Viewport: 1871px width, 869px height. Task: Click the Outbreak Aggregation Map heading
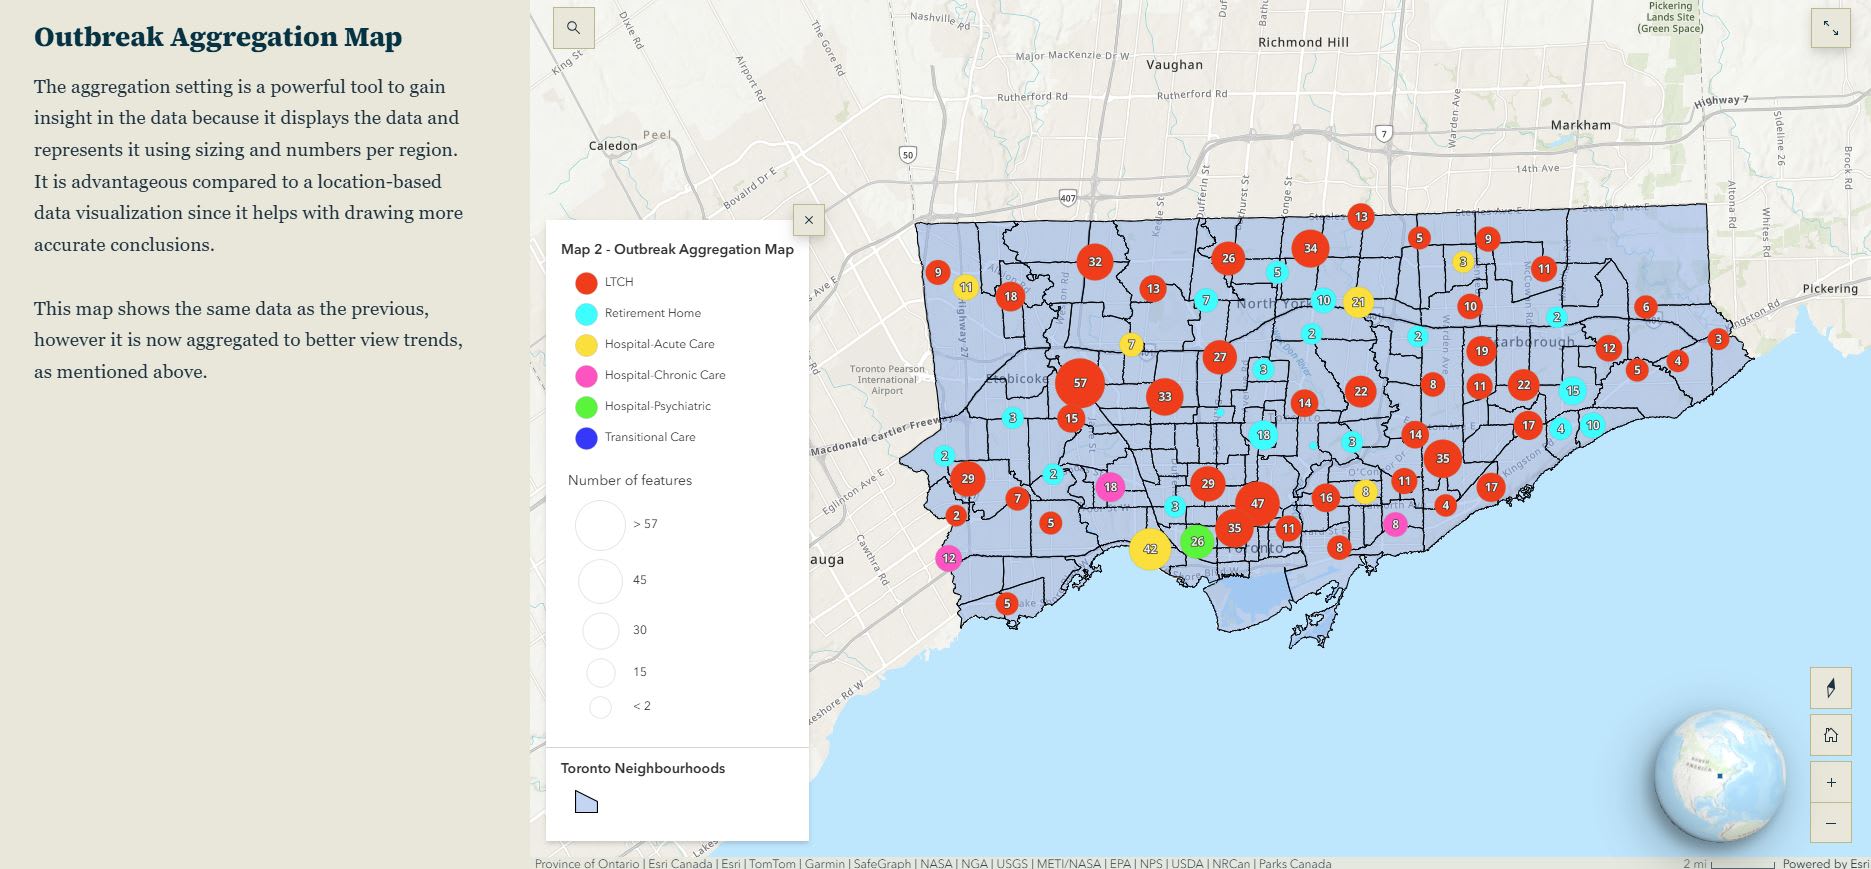pyautogui.click(x=218, y=37)
